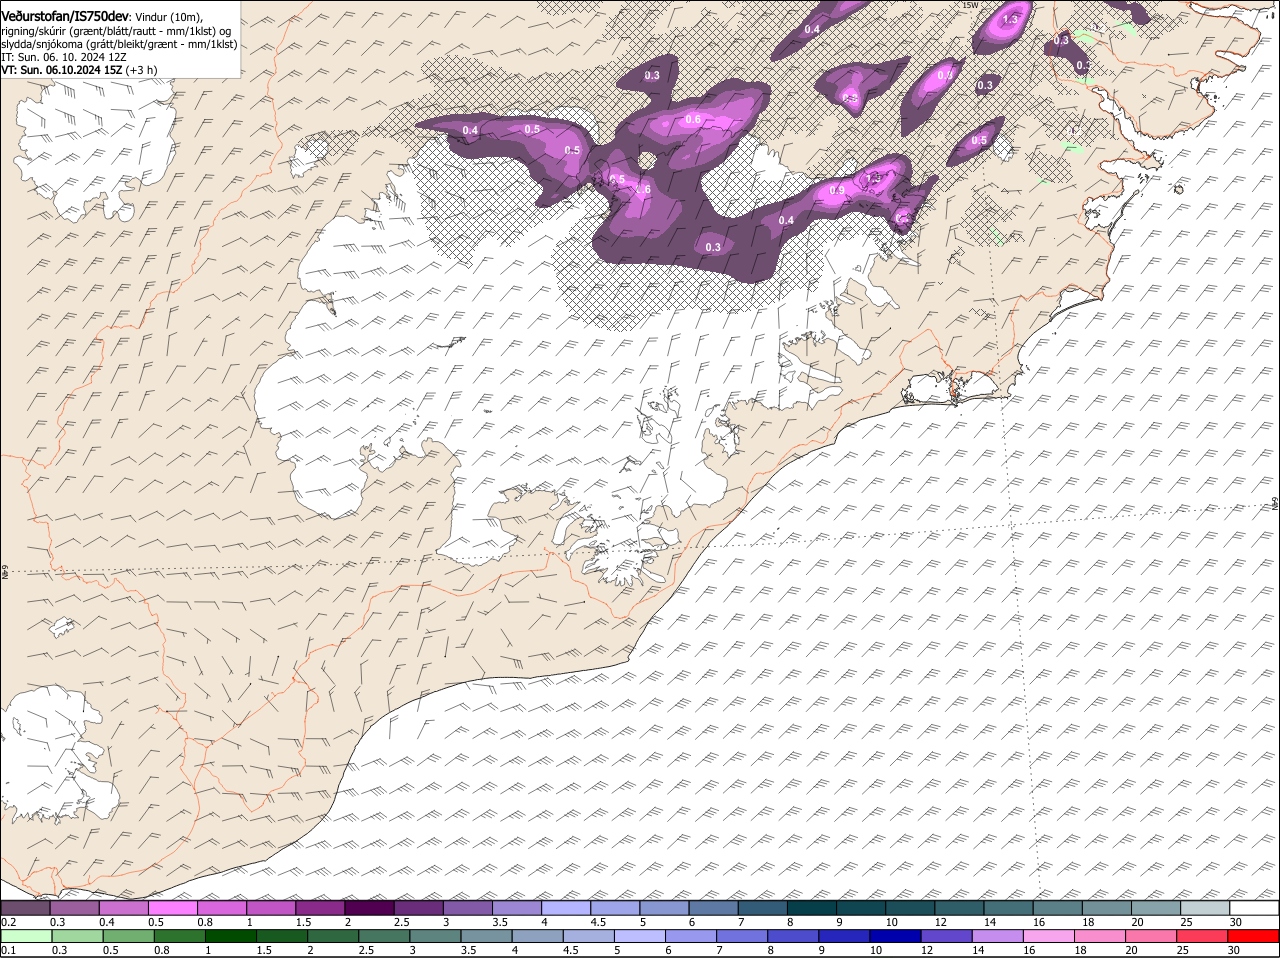Select lower legend swatch between 14 and 16
The width and height of the screenshot is (1280, 958).
998,937
